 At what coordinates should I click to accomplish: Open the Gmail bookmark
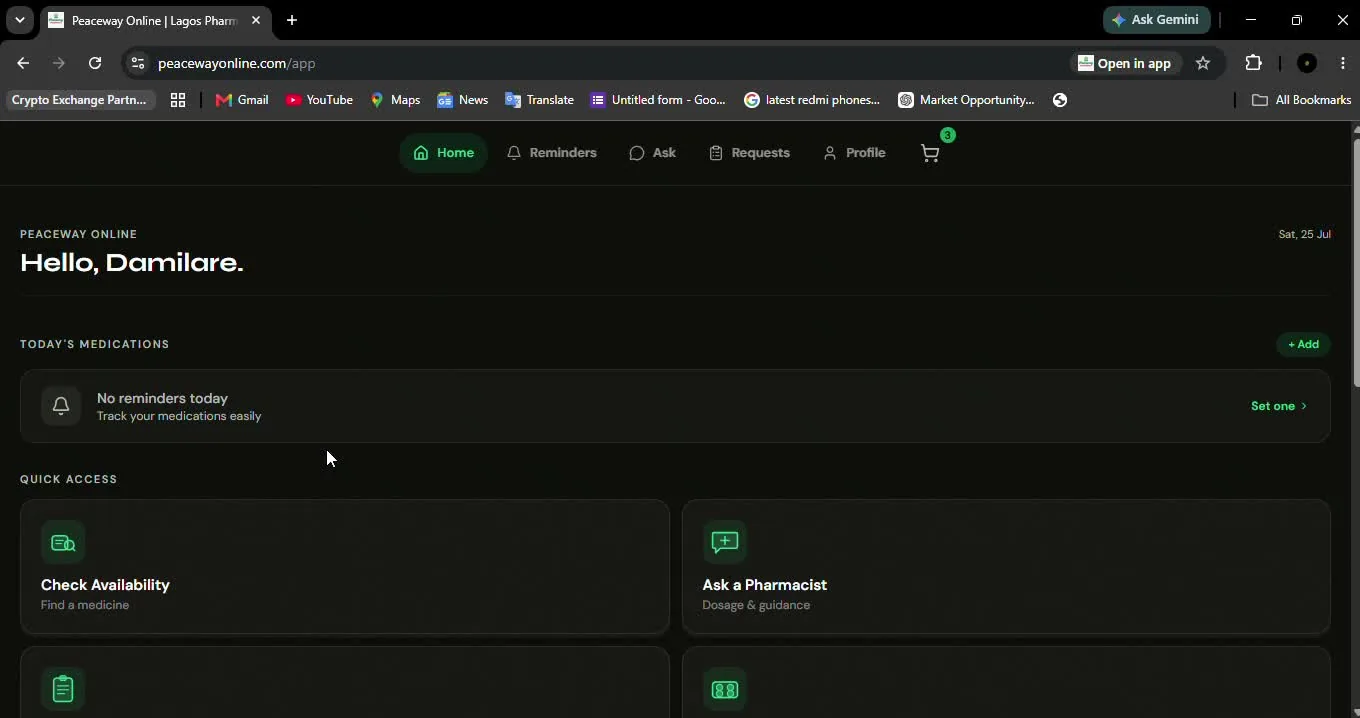click(x=242, y=100)
